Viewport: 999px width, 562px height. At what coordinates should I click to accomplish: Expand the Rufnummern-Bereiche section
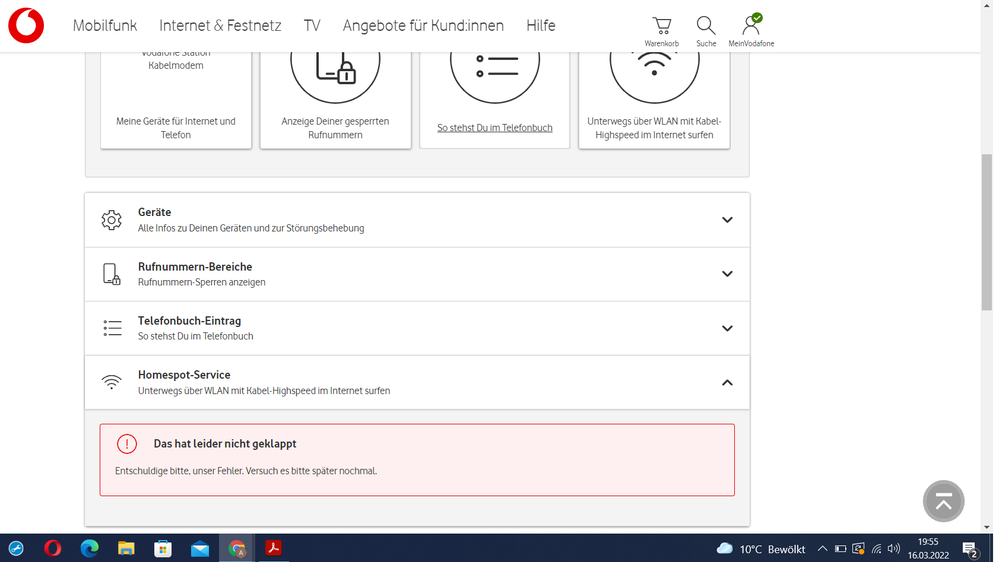pos(727,274)
